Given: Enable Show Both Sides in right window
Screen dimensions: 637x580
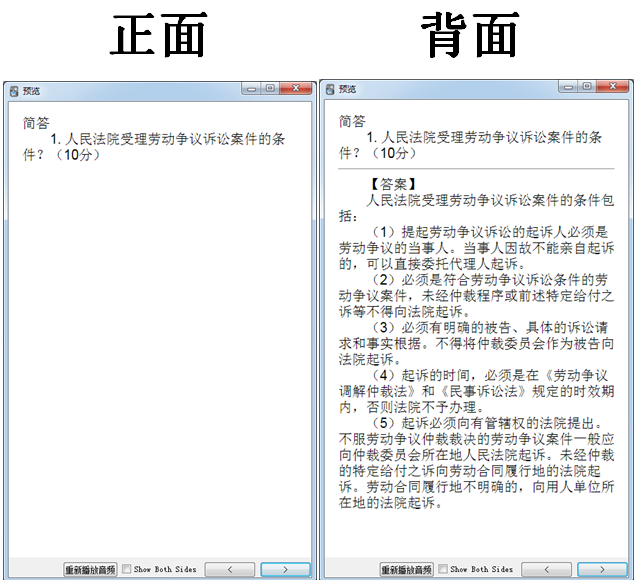Looking at the screenshot, I should click(x=443, y=569).
